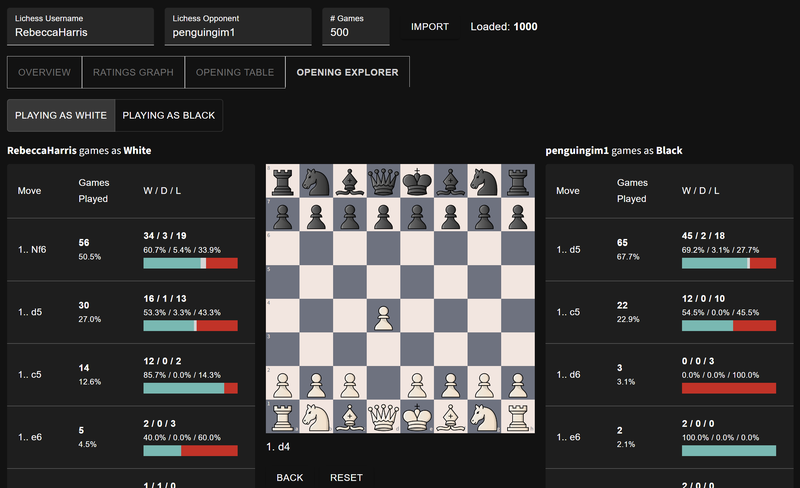Open the Overview tab
The height and width of the screenshot is (488, 800).
tap(44, 72)
